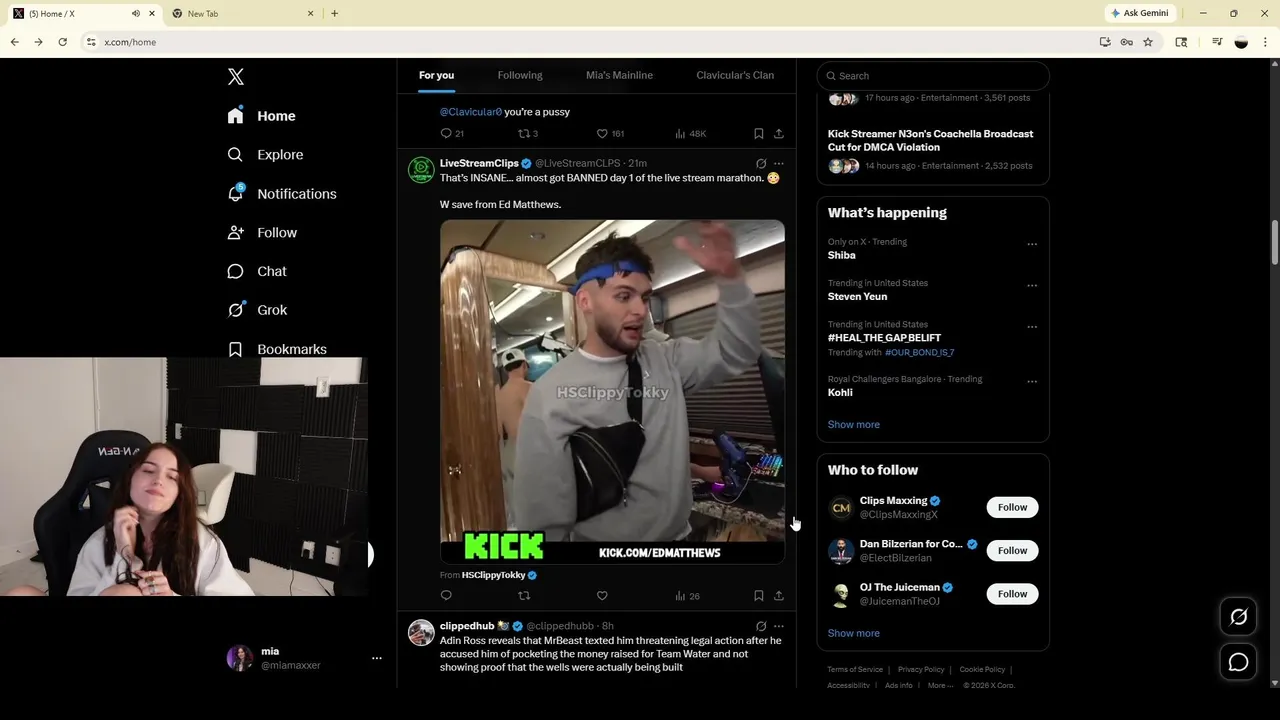Open Kohli trend more options
Screen dimensions: 1280x720
pyautogui.click(x=1032, y=381)
